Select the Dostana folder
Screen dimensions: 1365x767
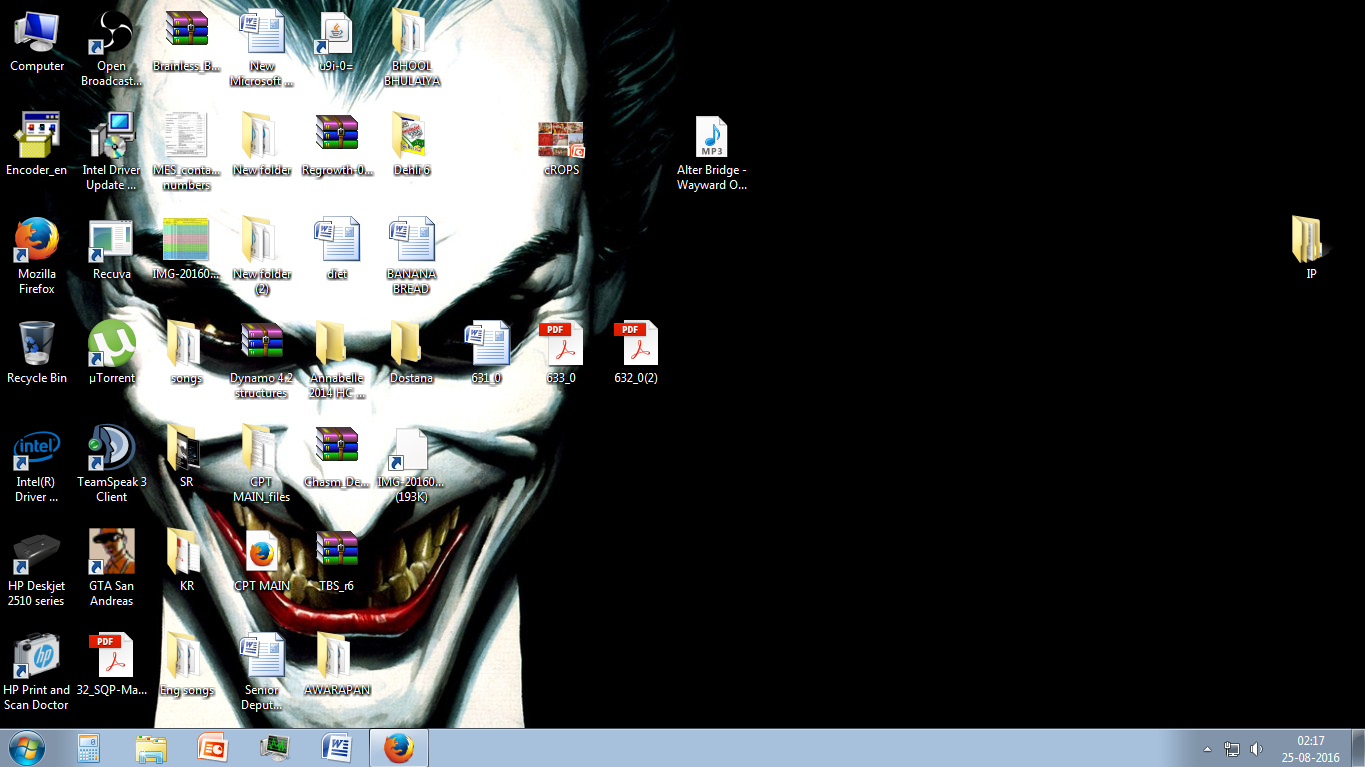412,353
